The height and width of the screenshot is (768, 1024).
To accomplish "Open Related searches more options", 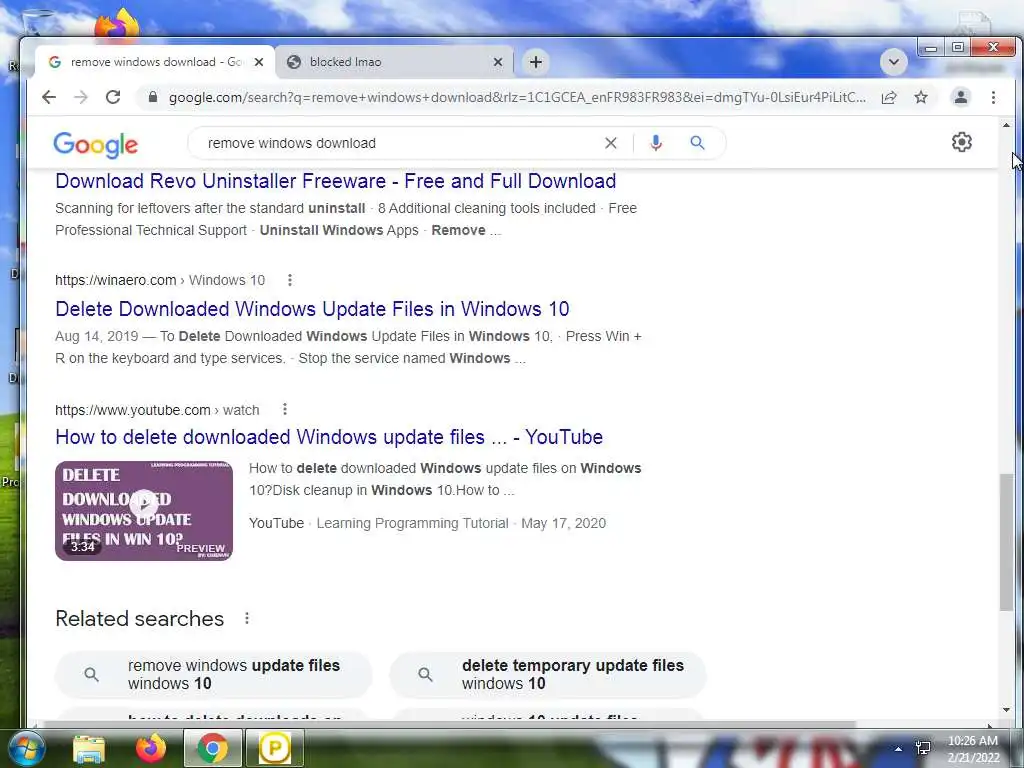I will pos(247,618).
